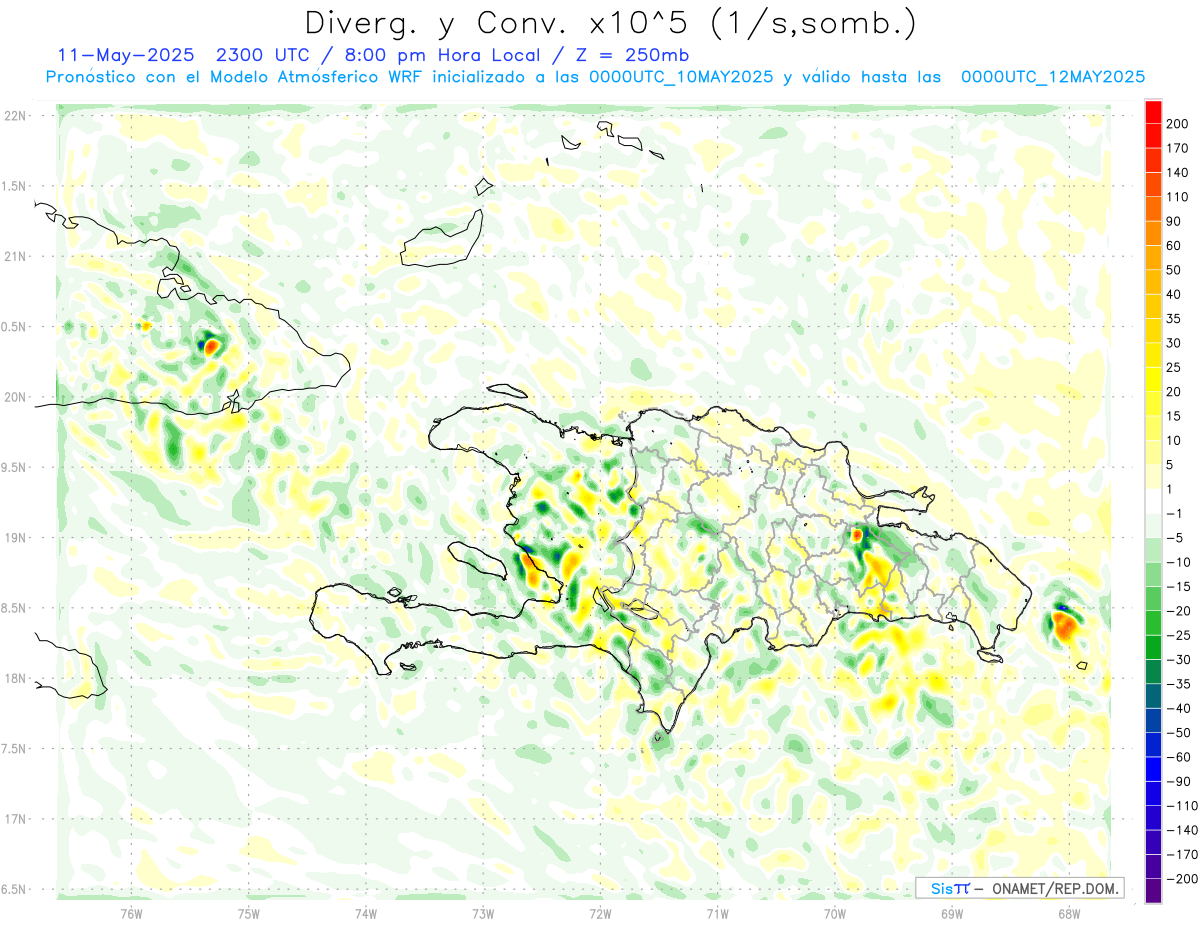Click the '74W' longitude label
Image resolution: width=1200 pixels, height=927 pixels.
[x=365, y=913]
